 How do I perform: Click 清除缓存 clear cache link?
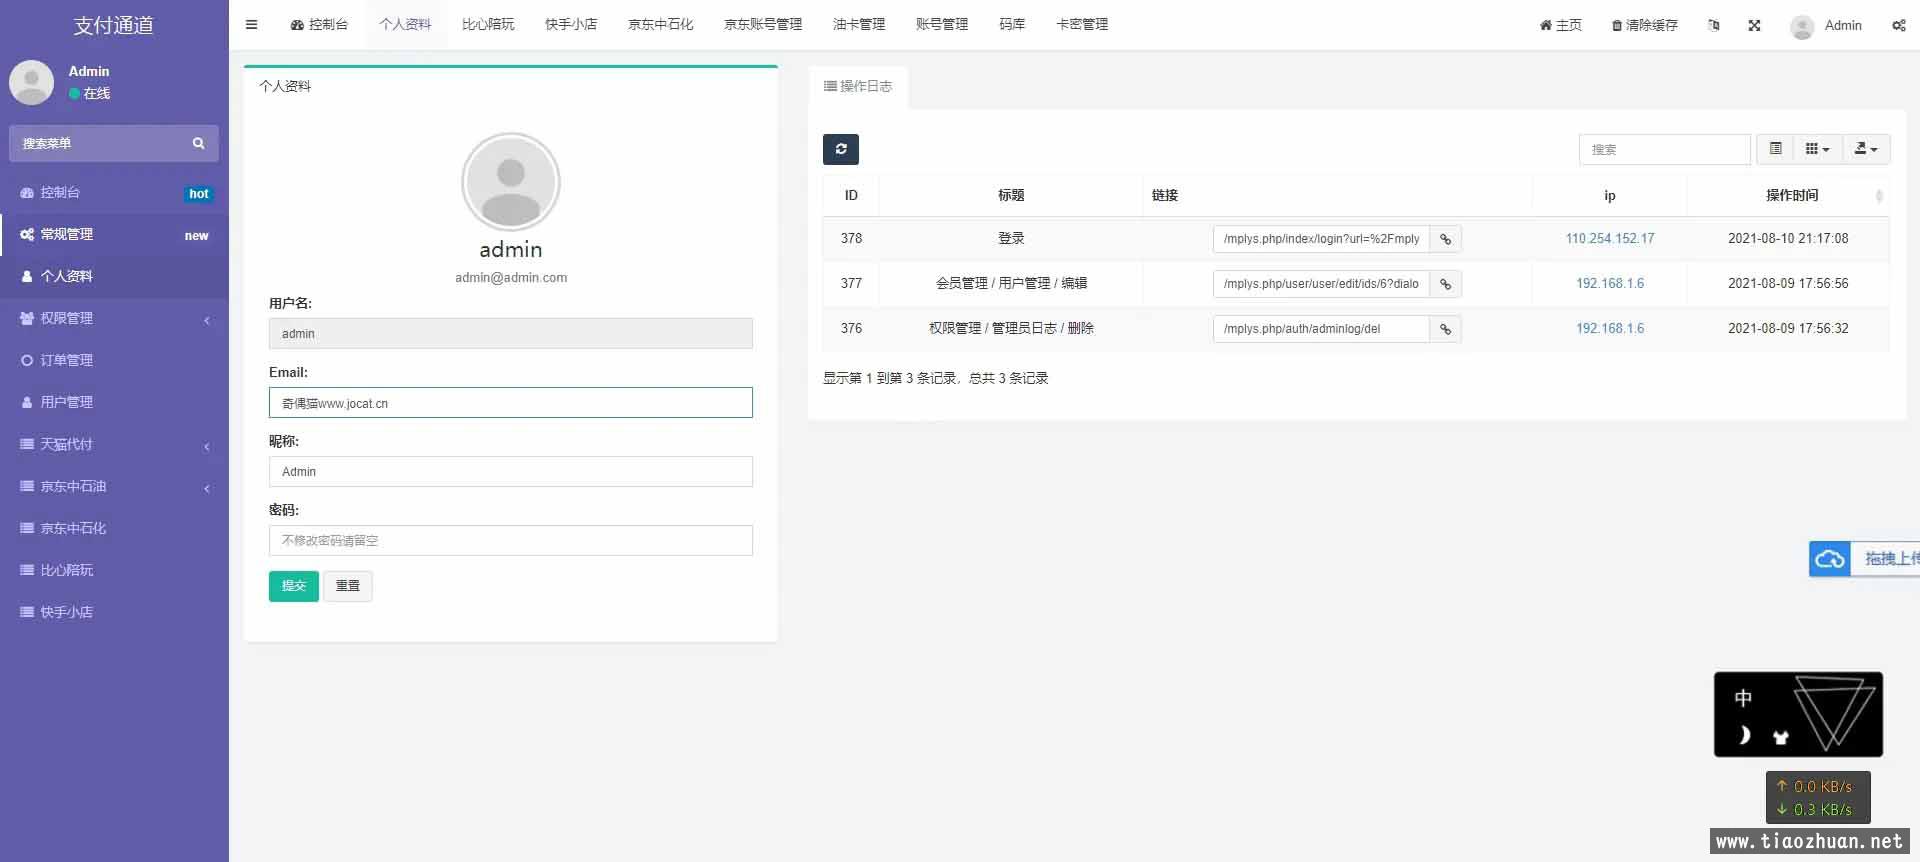click(x=1645, y=25)
